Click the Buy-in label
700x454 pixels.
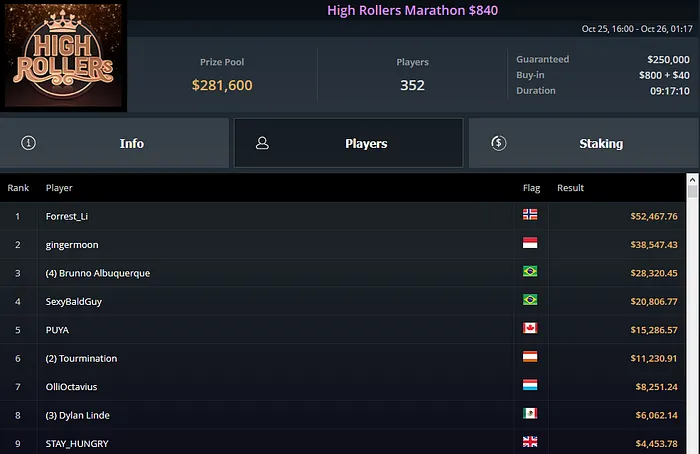pos(530,75)
